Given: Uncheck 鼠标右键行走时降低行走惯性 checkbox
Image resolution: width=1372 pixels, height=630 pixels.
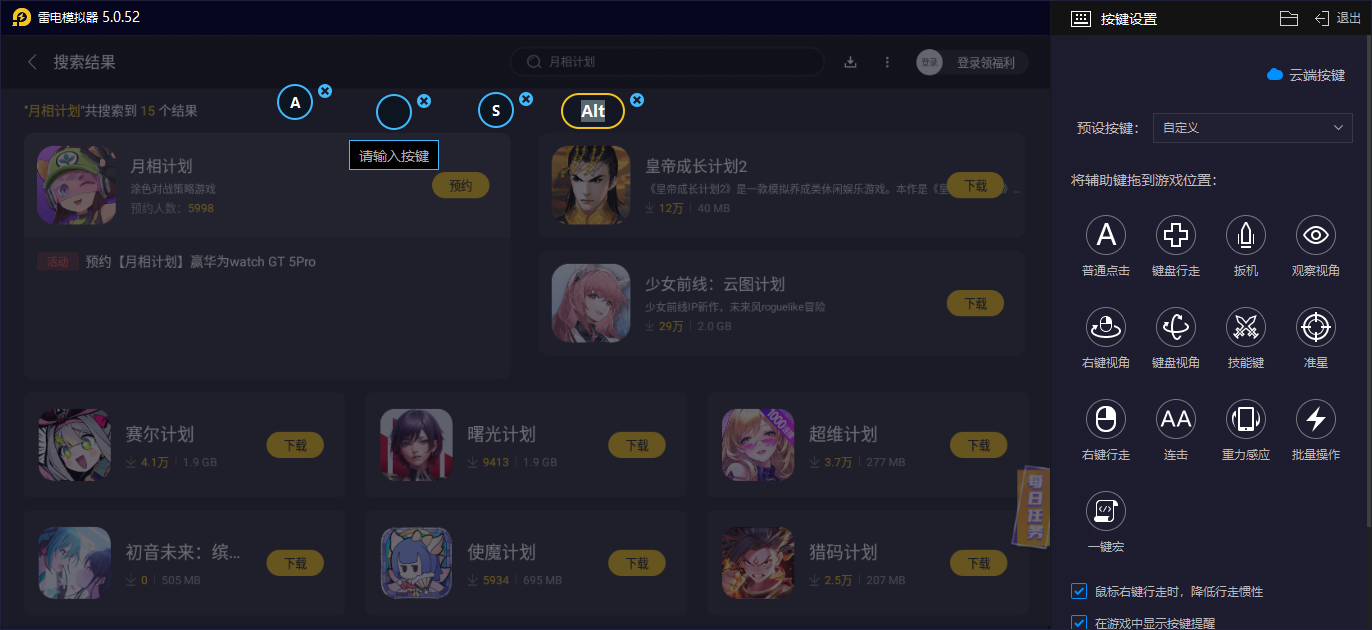Looking at the screenshot, I should click(1079, 591).
